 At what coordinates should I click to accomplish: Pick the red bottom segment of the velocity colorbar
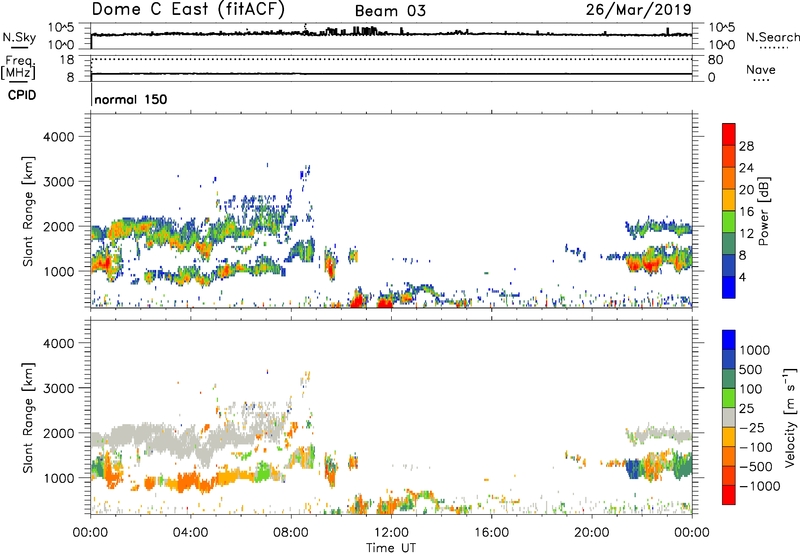point(729,495)
